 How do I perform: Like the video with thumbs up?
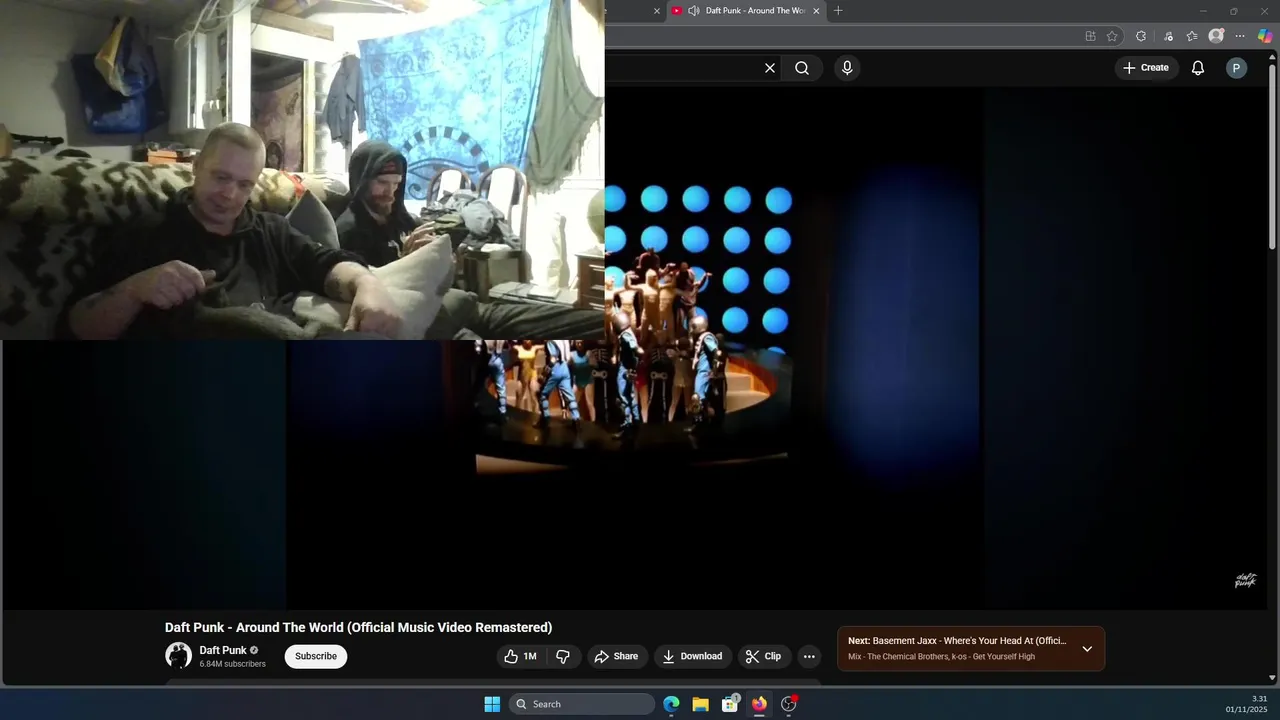[x=521, y=657]
